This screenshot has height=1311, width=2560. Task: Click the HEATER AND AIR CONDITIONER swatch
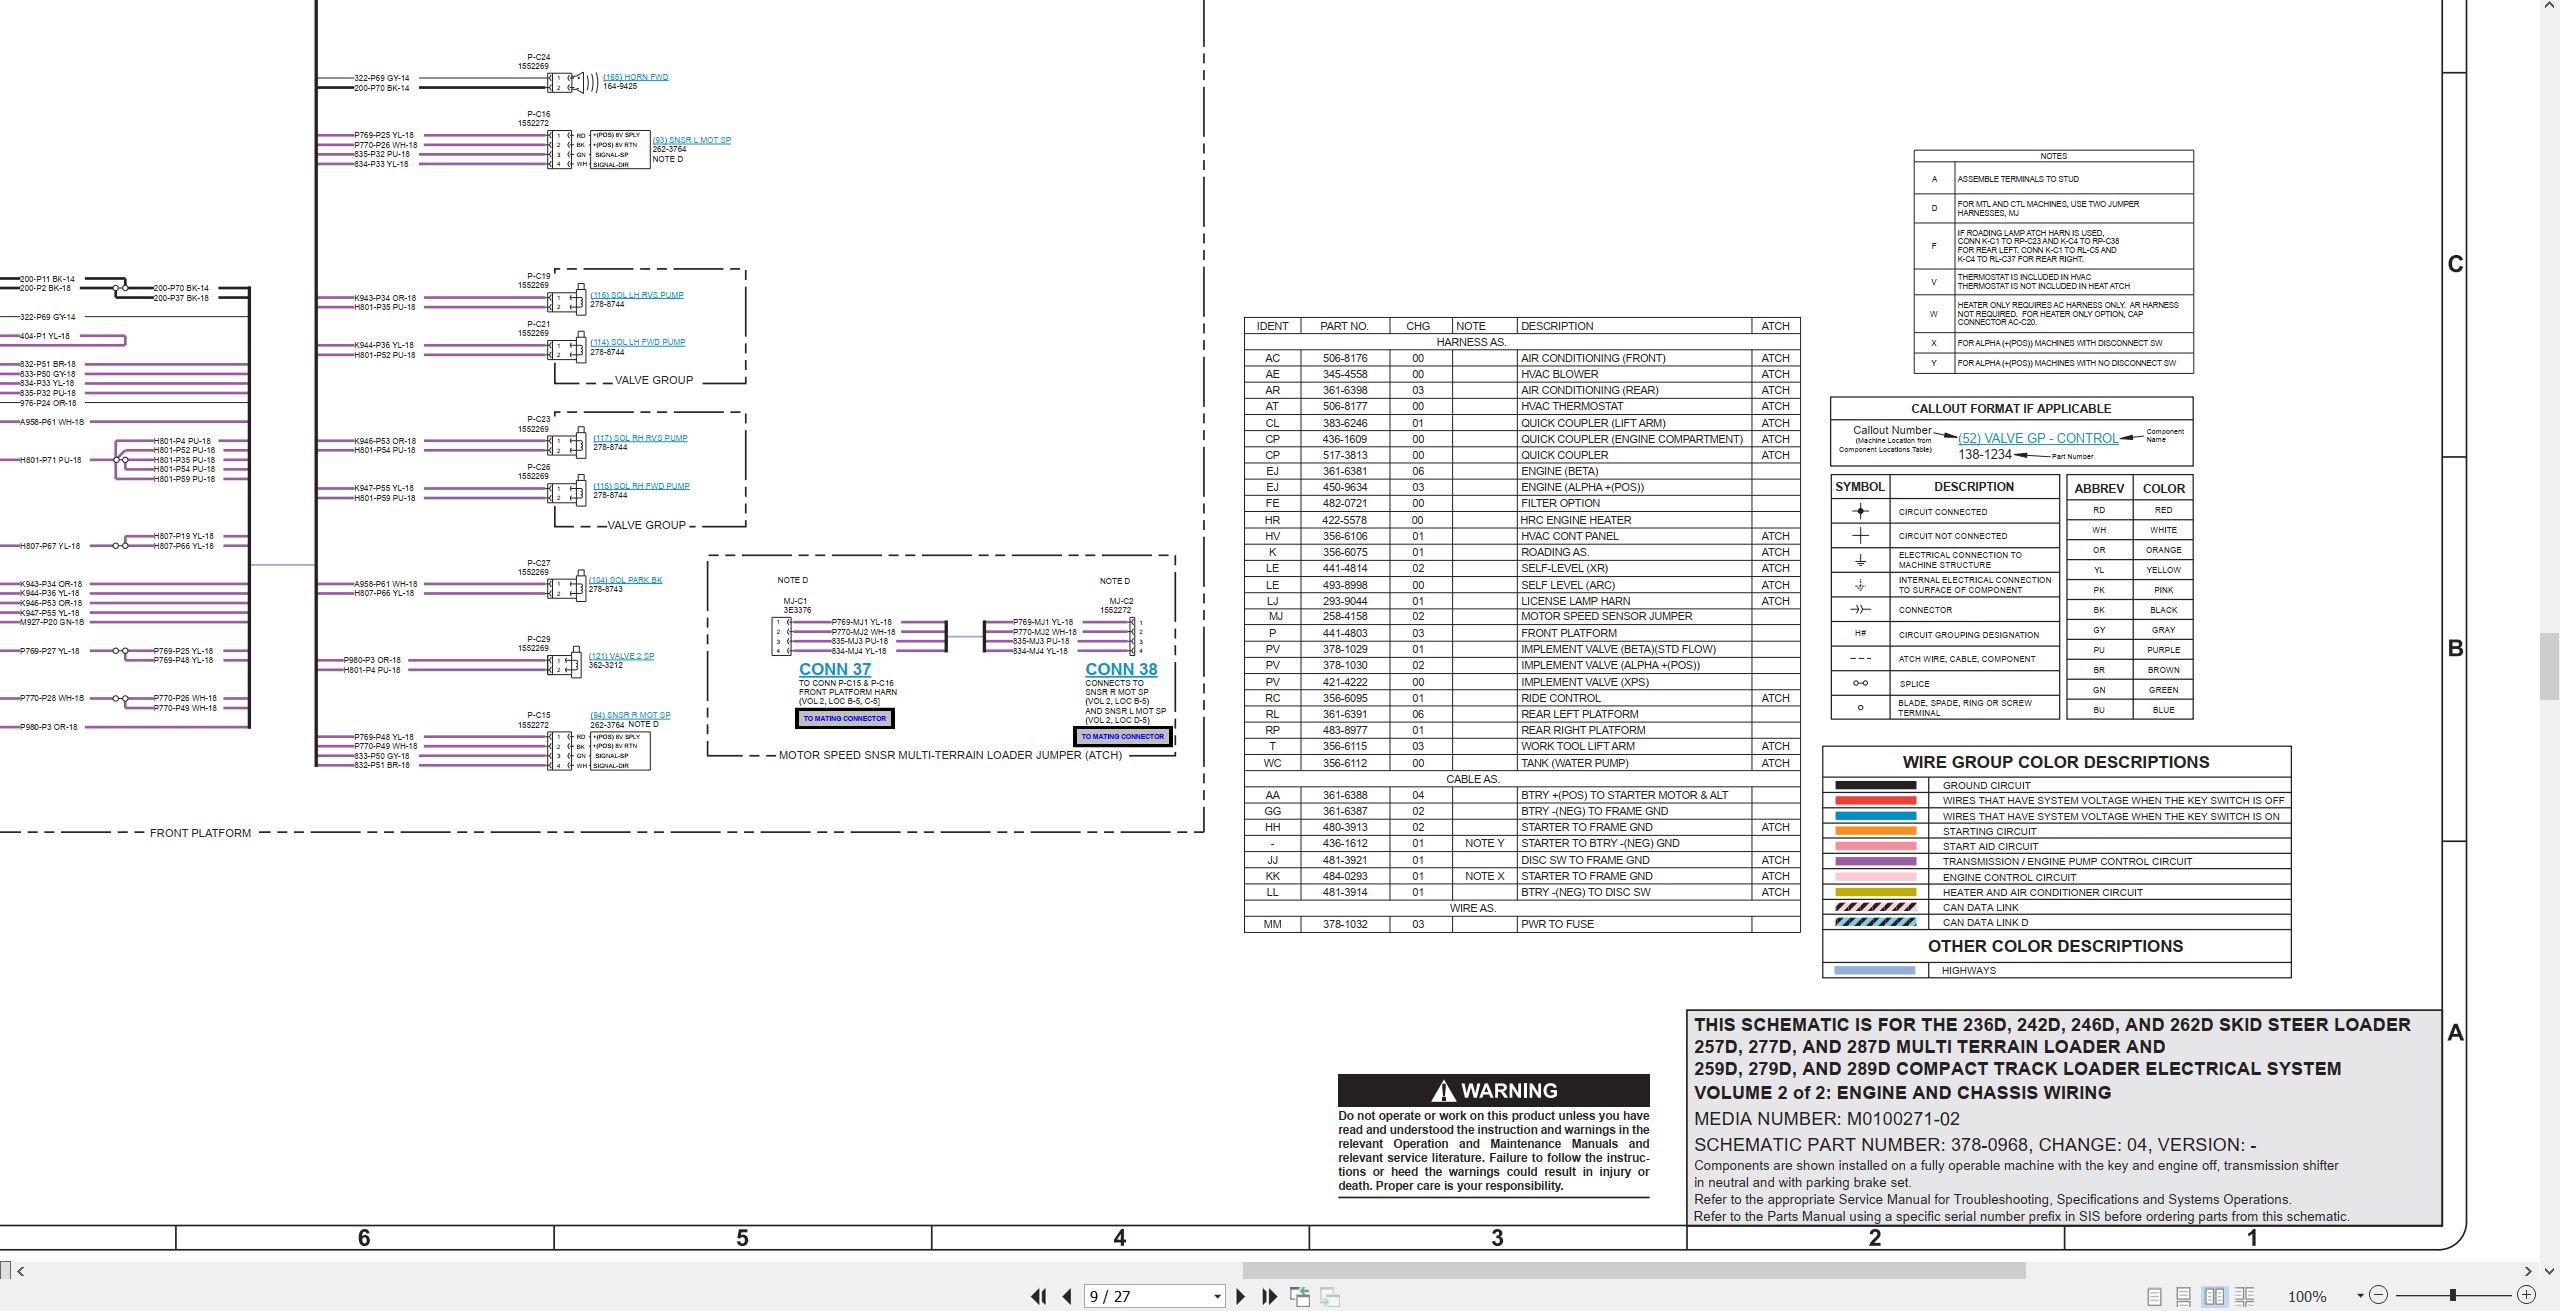point(1876,892)
